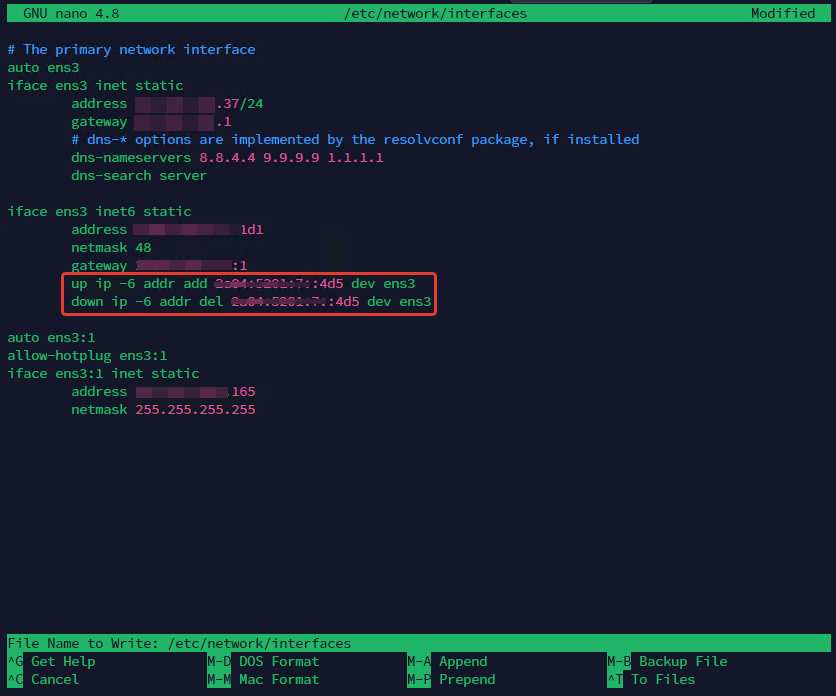This screenshot has width=836, height=696.
Task: Click the GNU nano 4.8 version label
Action: point(61,13)
